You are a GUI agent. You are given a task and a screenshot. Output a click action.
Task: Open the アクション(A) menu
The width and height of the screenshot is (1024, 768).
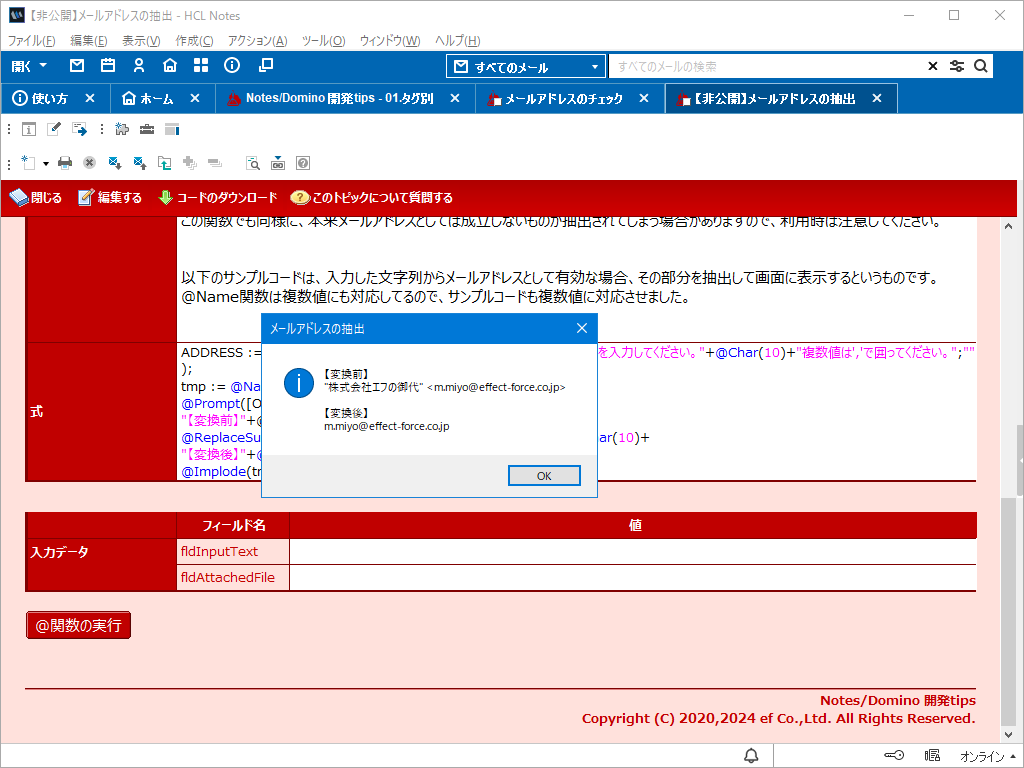[x=257, y=41]
